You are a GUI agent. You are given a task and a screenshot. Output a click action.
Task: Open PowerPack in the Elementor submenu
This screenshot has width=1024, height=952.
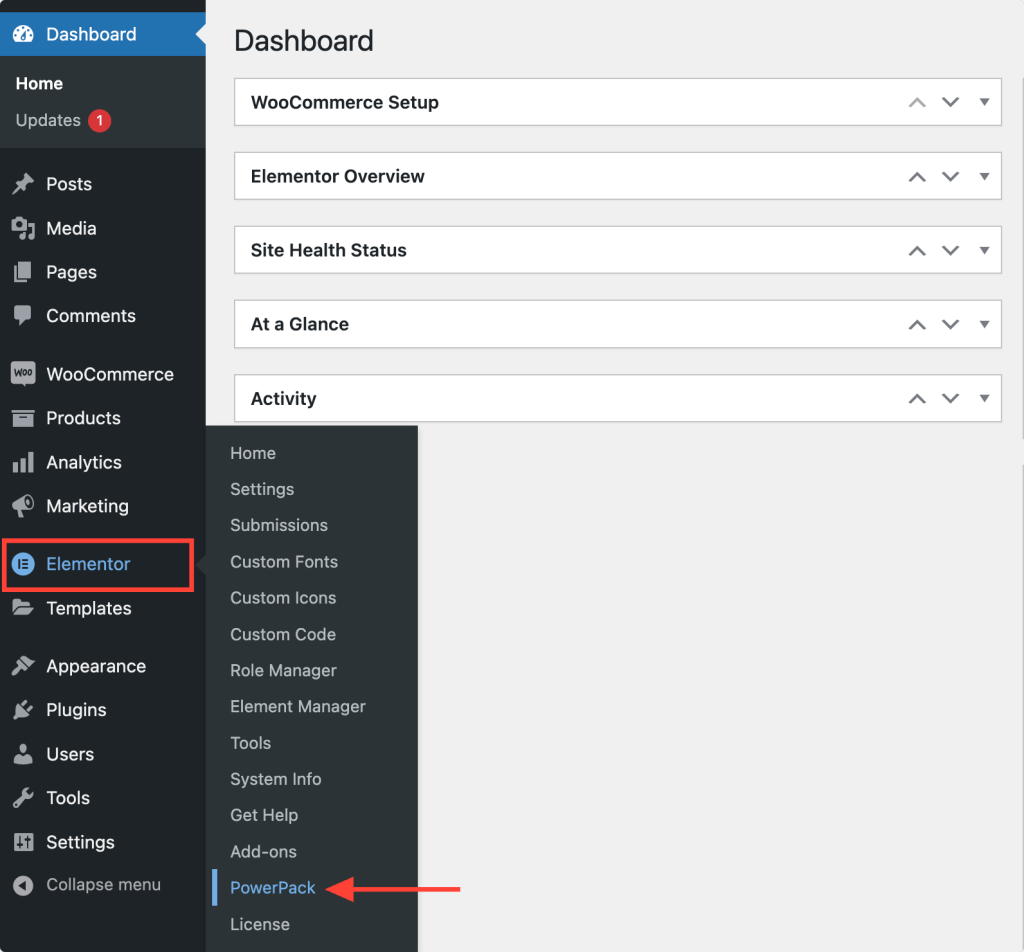[272, 888]
